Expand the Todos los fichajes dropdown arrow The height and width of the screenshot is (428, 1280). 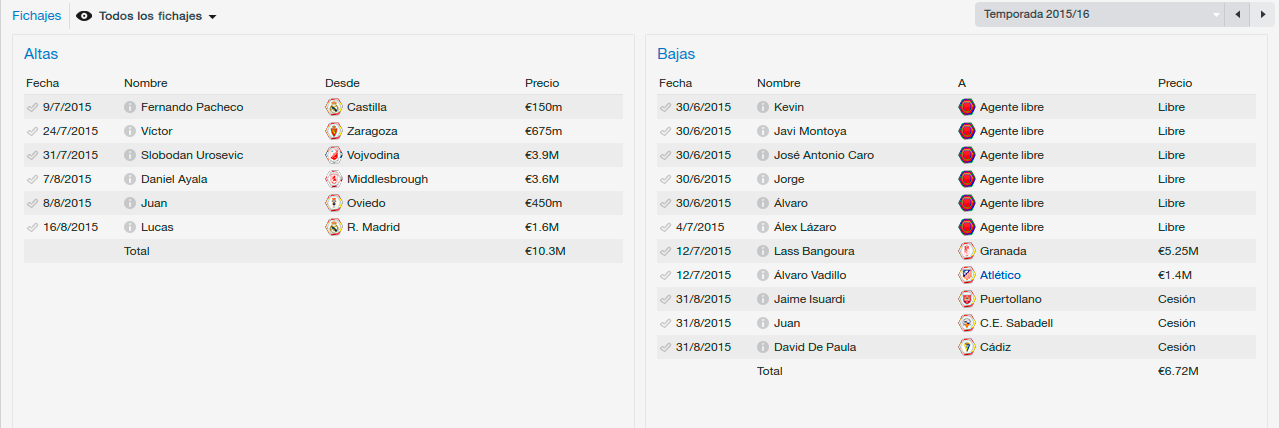click(212, 17)
